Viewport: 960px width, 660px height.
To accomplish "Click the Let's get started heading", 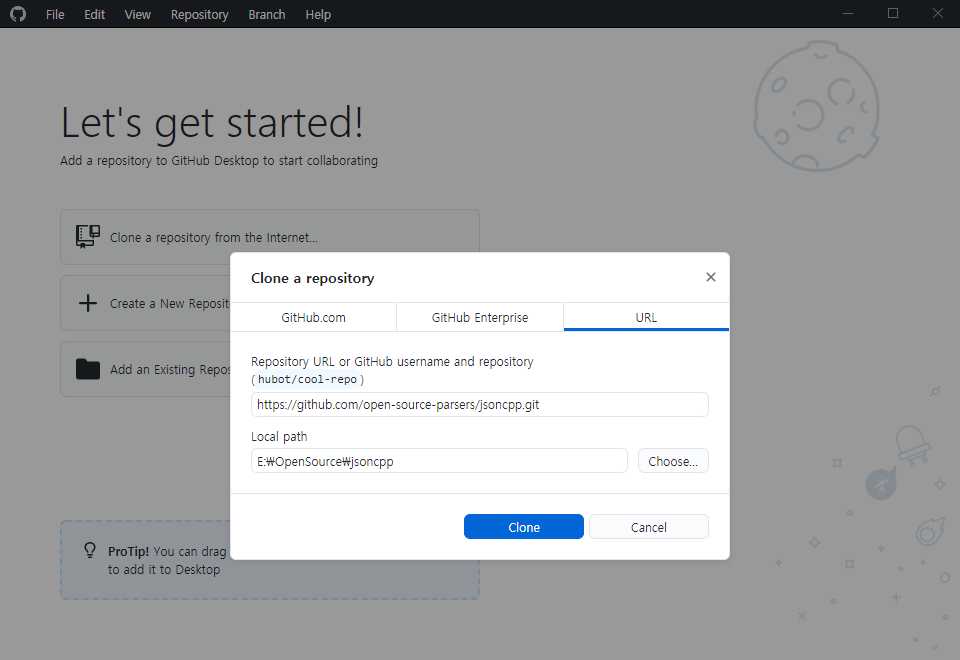I will tap(212, 122).
